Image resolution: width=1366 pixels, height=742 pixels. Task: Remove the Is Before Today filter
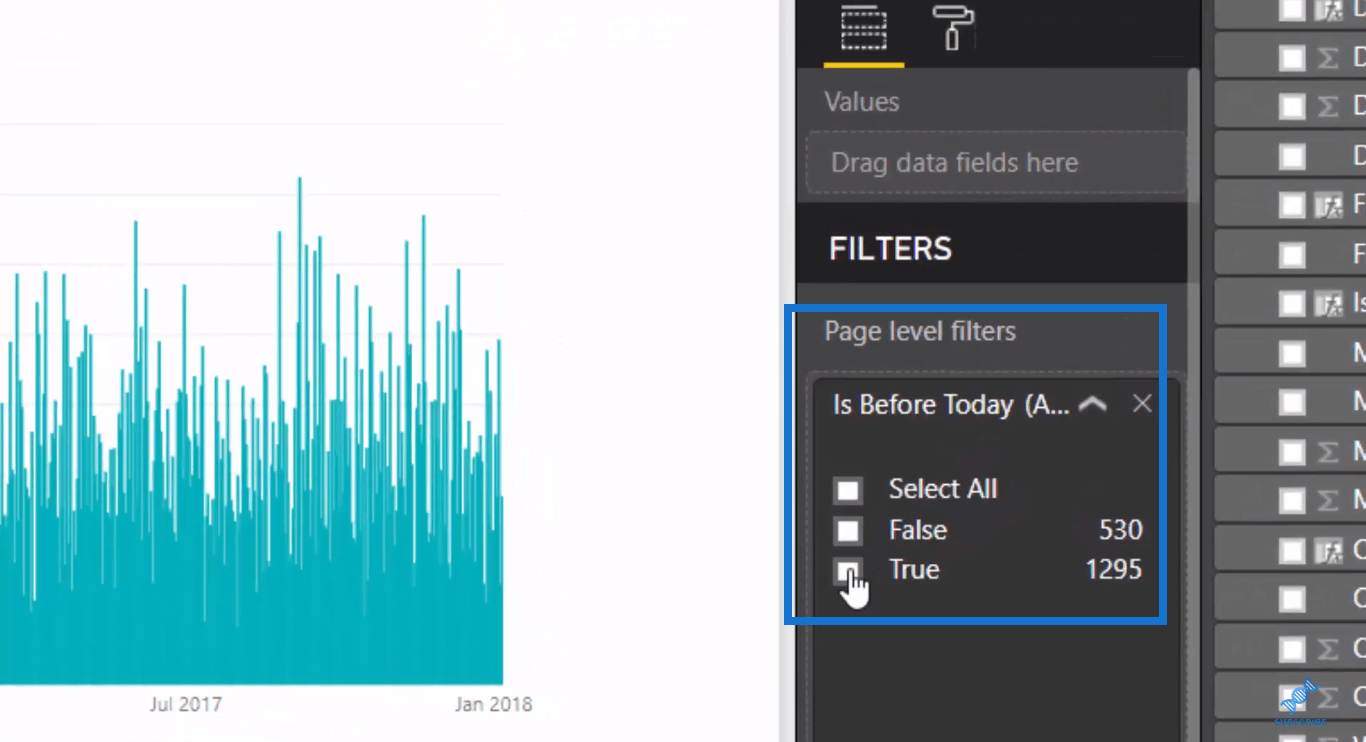(1142, 403)
